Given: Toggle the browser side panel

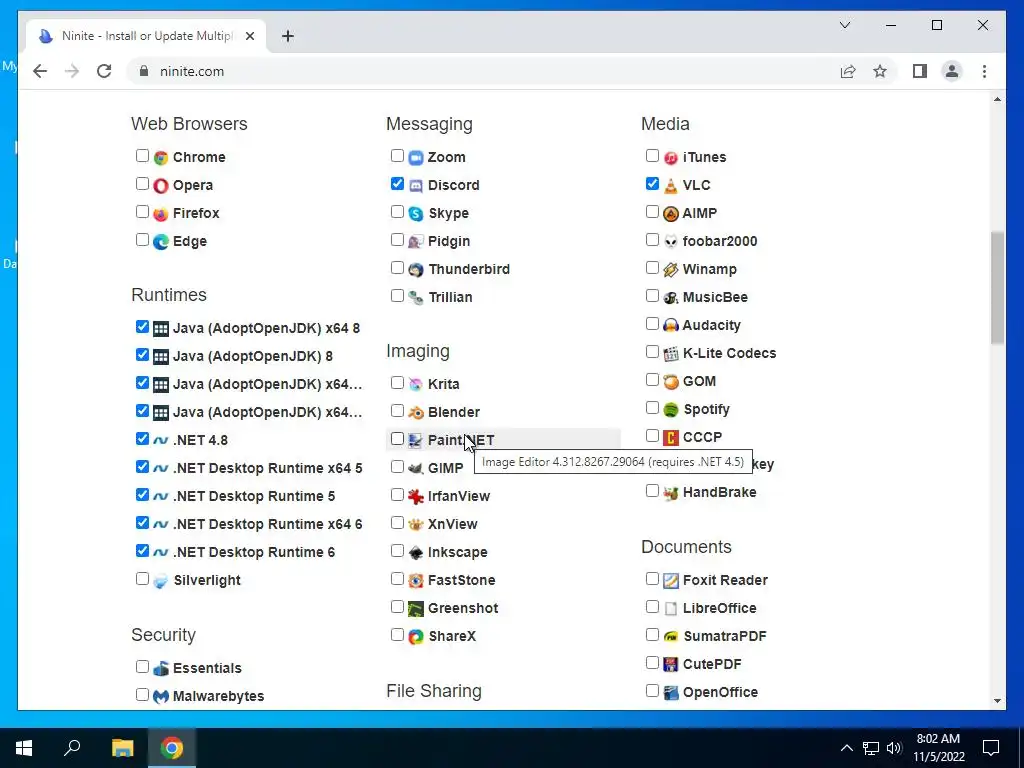Looking at the screenshot, I should (x=920, y=71).
